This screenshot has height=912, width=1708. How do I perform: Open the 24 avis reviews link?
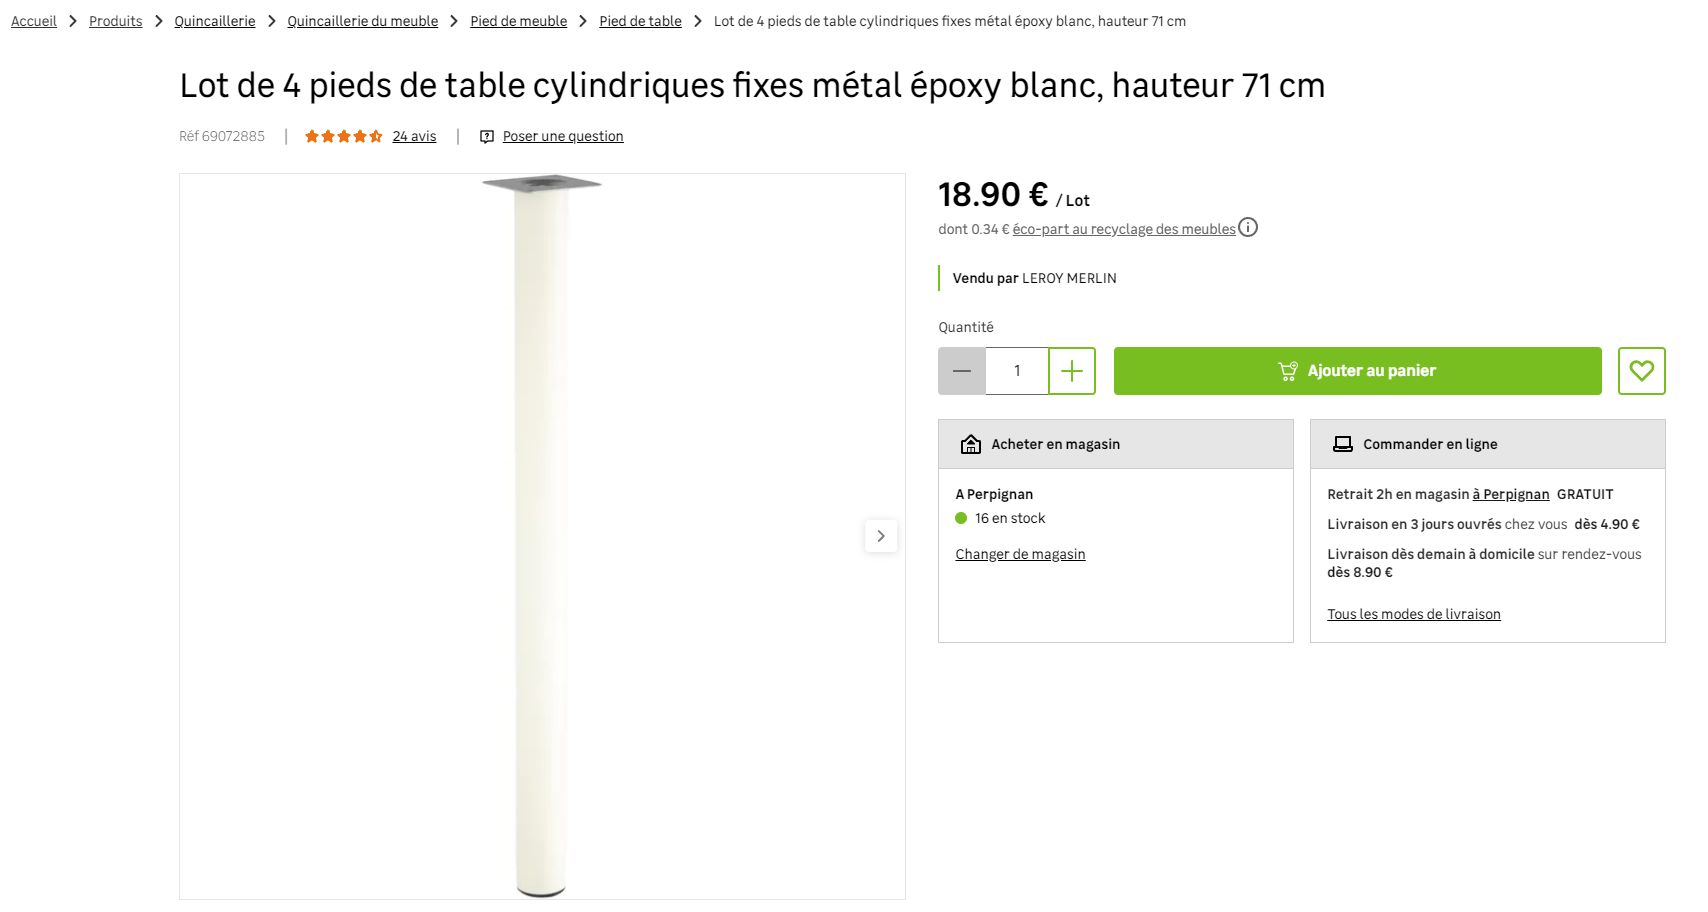(x=414, y=137)
